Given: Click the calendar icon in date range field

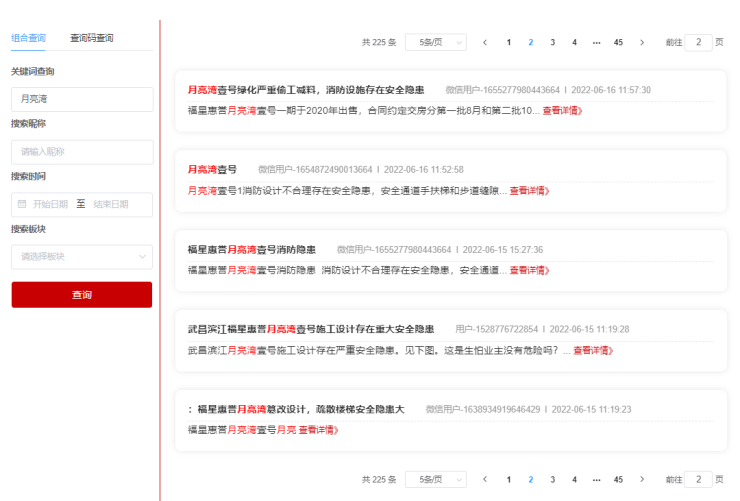Looking at the screenshot, I should click(22, 204).
